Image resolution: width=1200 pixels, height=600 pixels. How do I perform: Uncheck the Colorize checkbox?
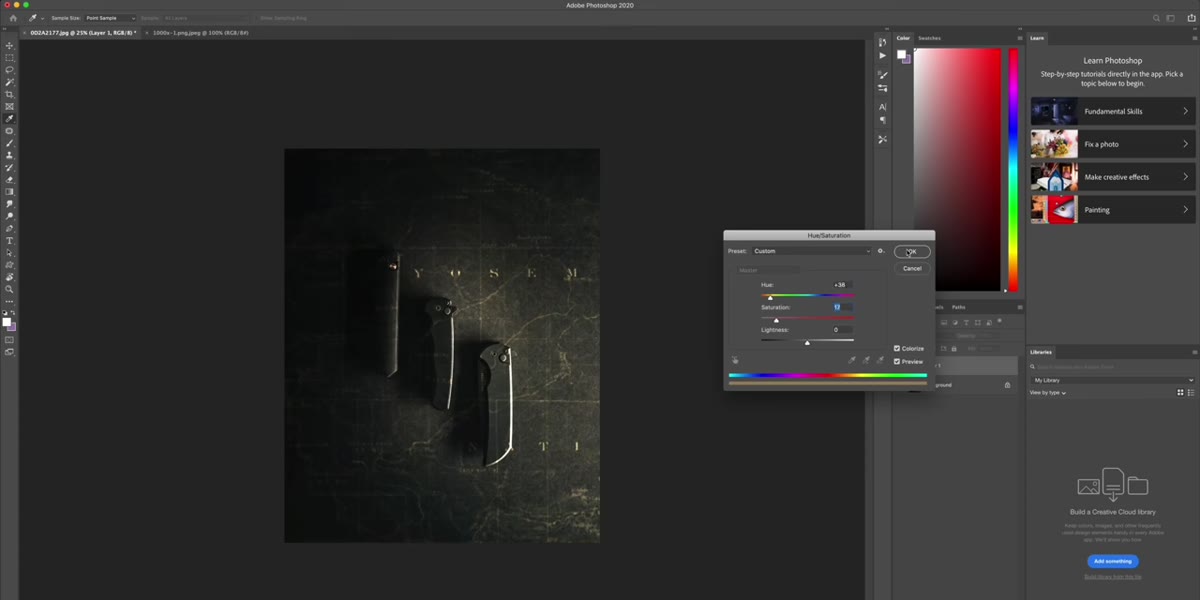pos(897,349)
